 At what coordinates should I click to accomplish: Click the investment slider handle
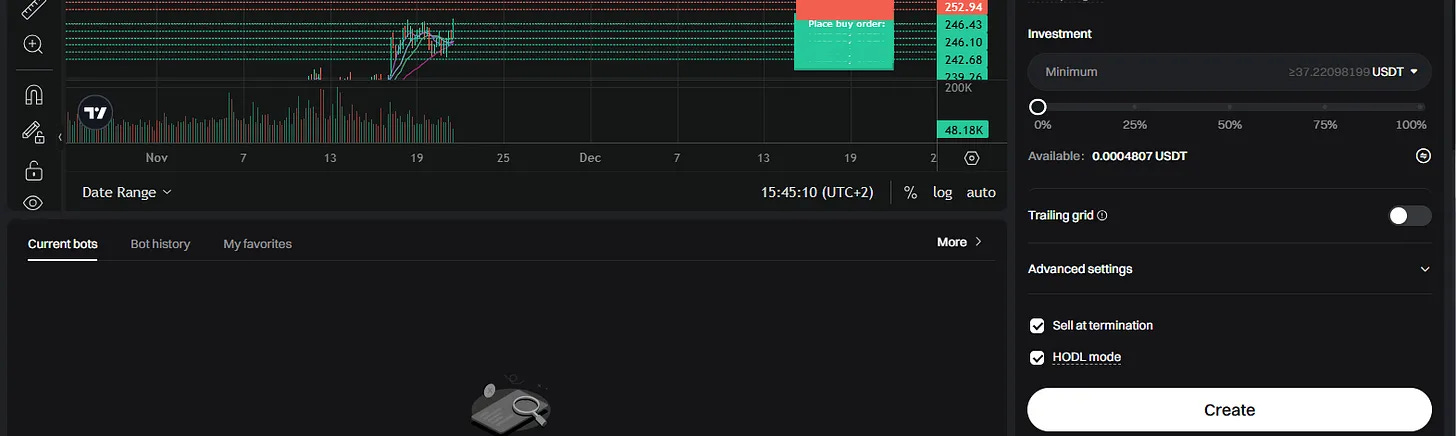coord(1038,106)
